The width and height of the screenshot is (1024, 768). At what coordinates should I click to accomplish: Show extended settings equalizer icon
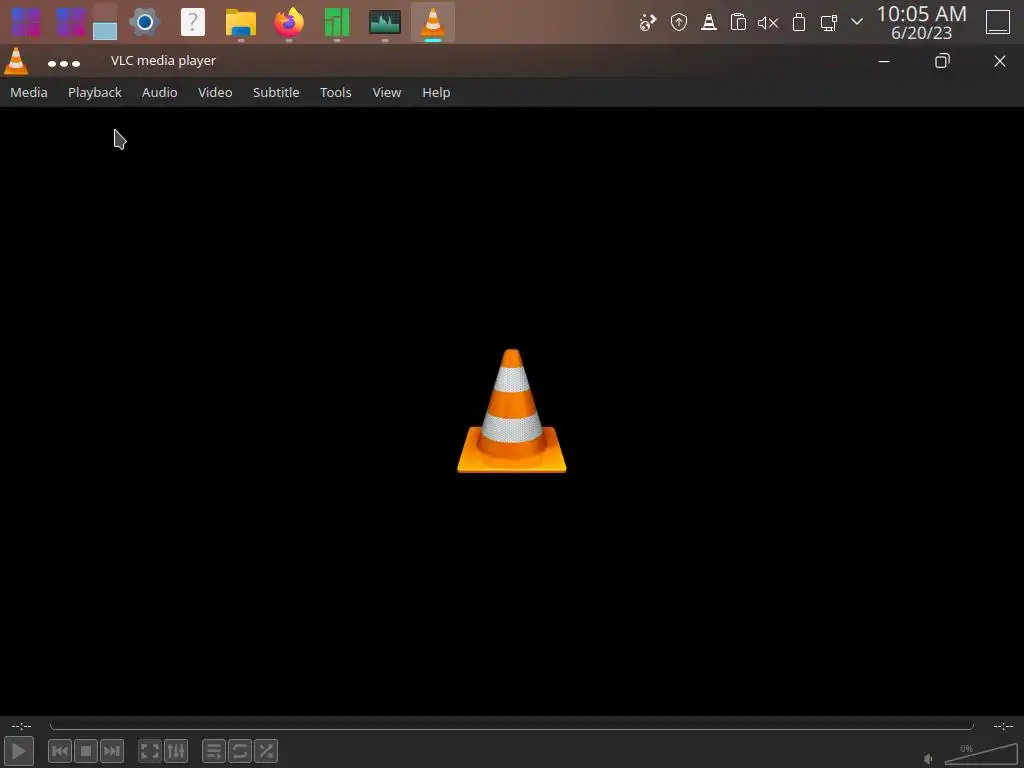pos(176,751)
